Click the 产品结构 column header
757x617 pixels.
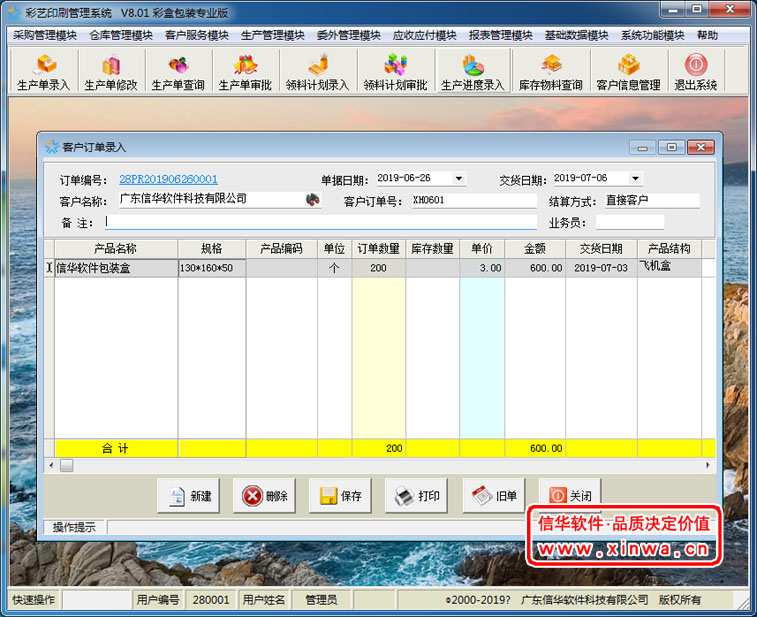point(669,249)
